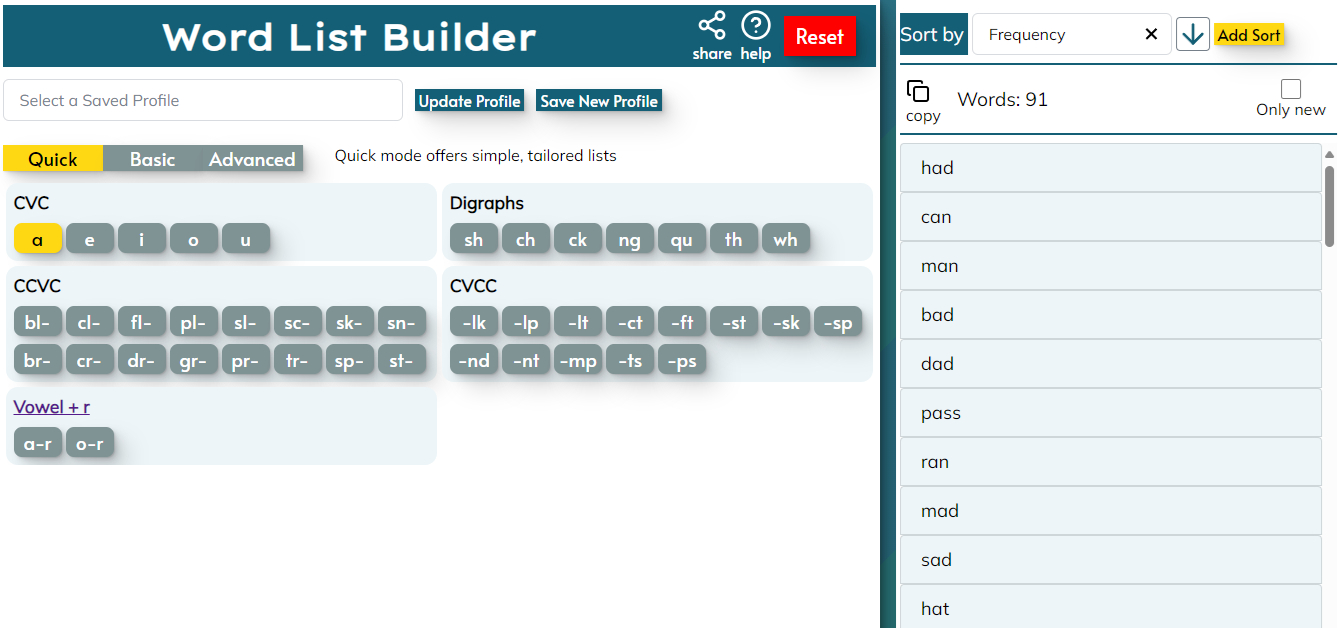Open help via question mark icon
The image size is (1339, 628).
point(755,26)
